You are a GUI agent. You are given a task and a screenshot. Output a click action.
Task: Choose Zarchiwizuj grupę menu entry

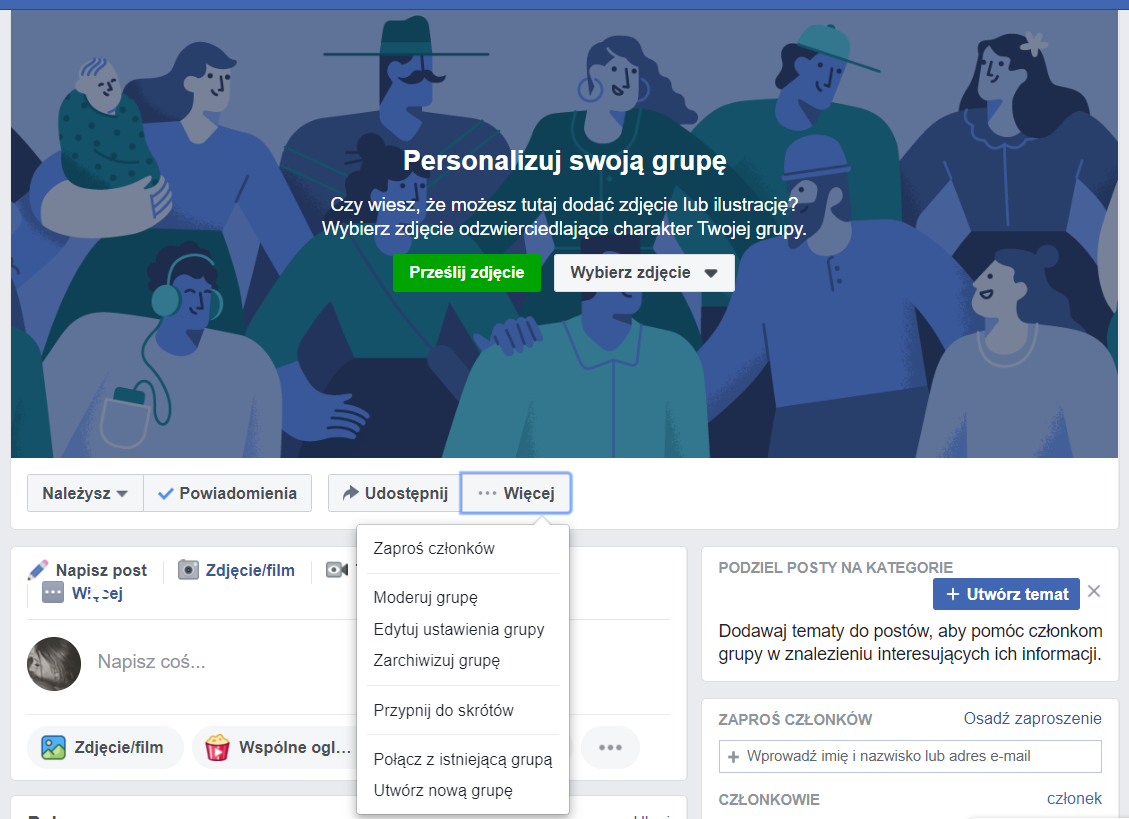(x=436, y=661)
